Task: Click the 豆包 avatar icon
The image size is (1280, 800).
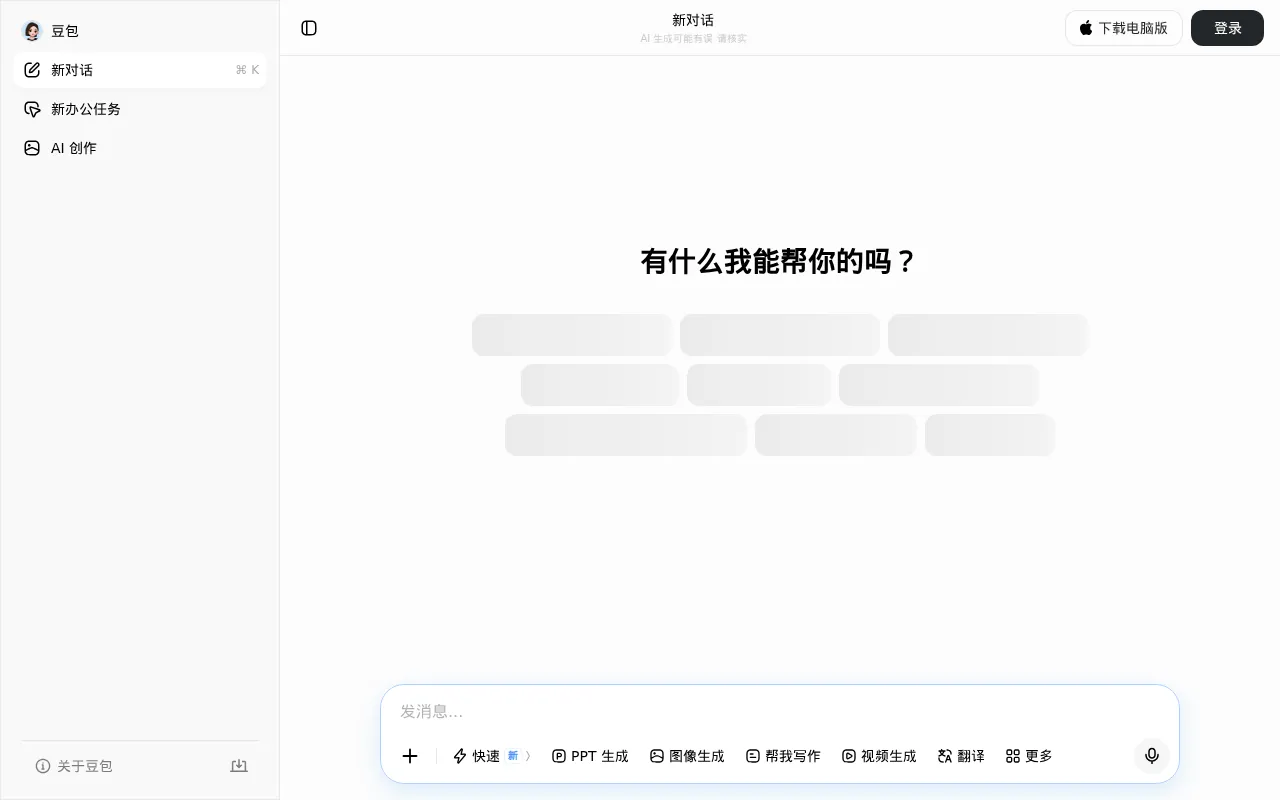Action: [32, 31]
